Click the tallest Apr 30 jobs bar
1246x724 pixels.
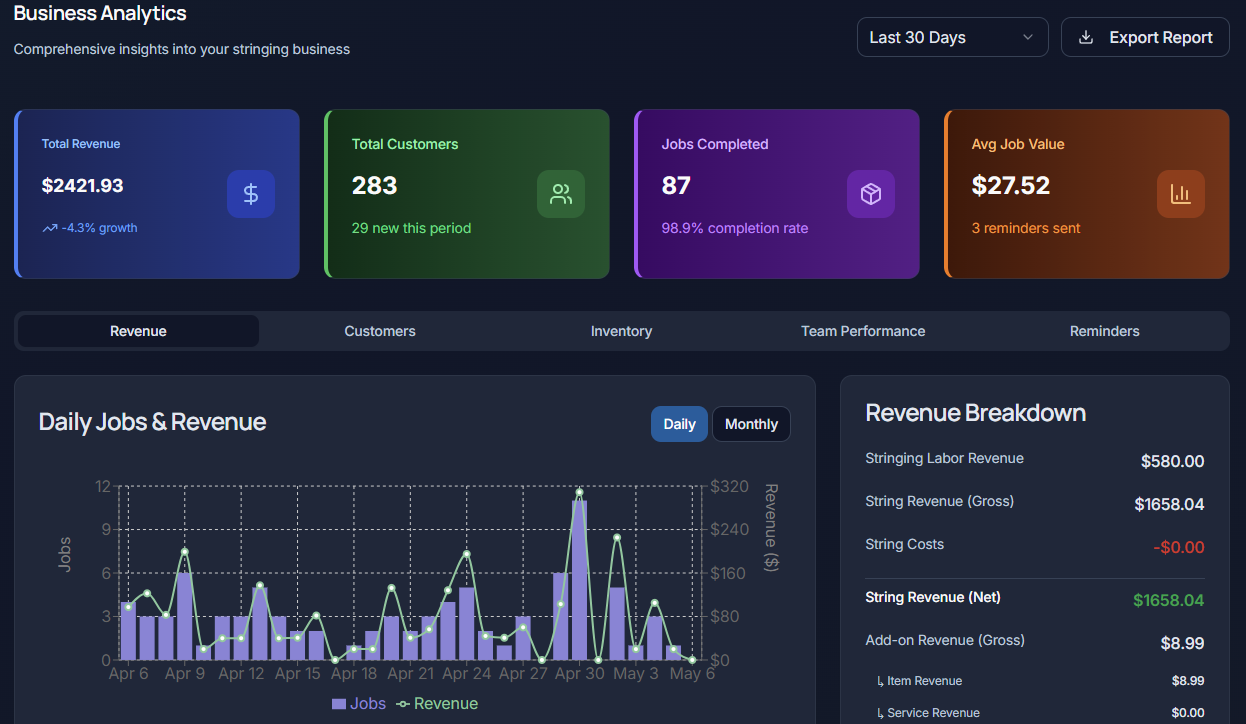pos(579,580)
